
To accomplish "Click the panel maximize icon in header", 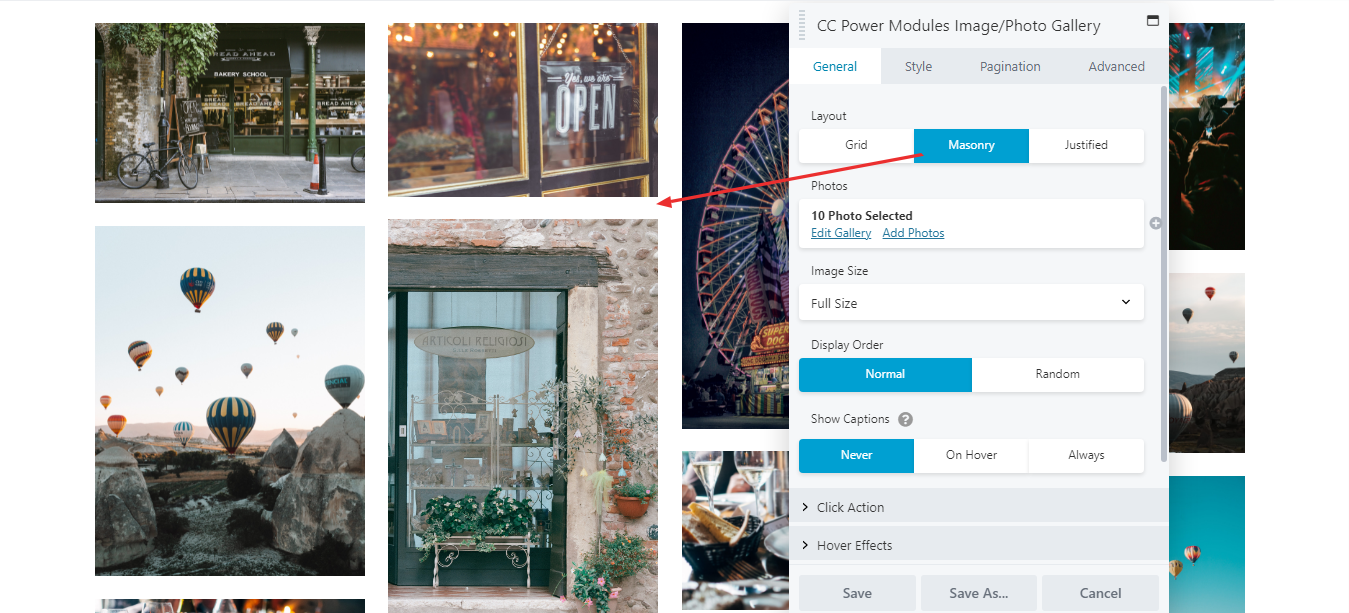I will [1153, 21].
